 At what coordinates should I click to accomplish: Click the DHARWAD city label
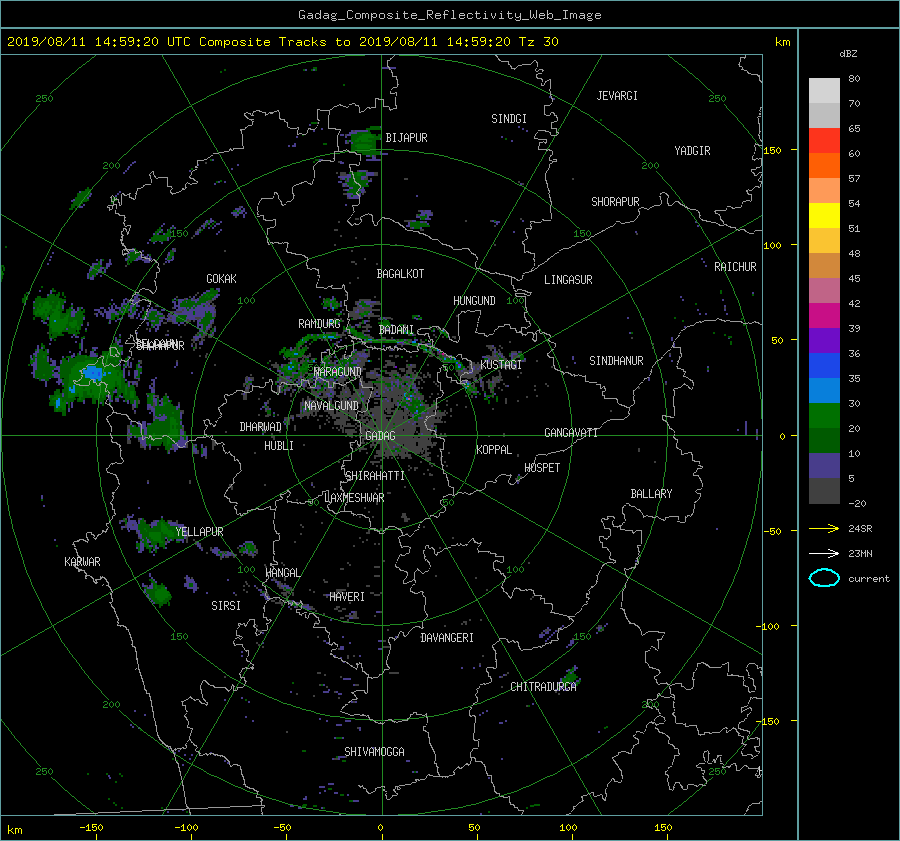click(x=261, y=427)
